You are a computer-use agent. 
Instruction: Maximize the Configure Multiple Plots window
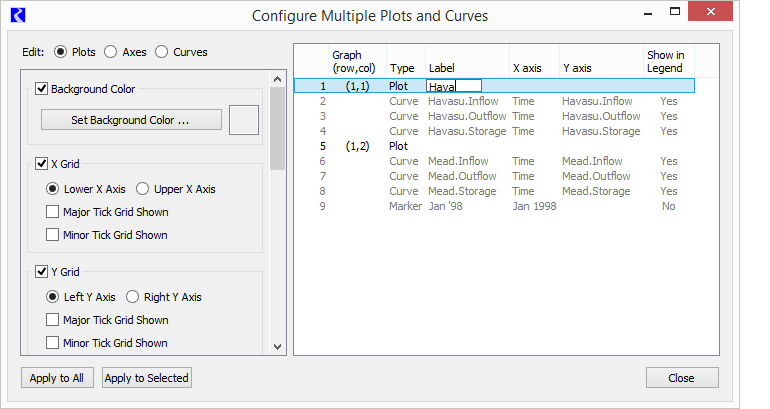pos(675,12)
